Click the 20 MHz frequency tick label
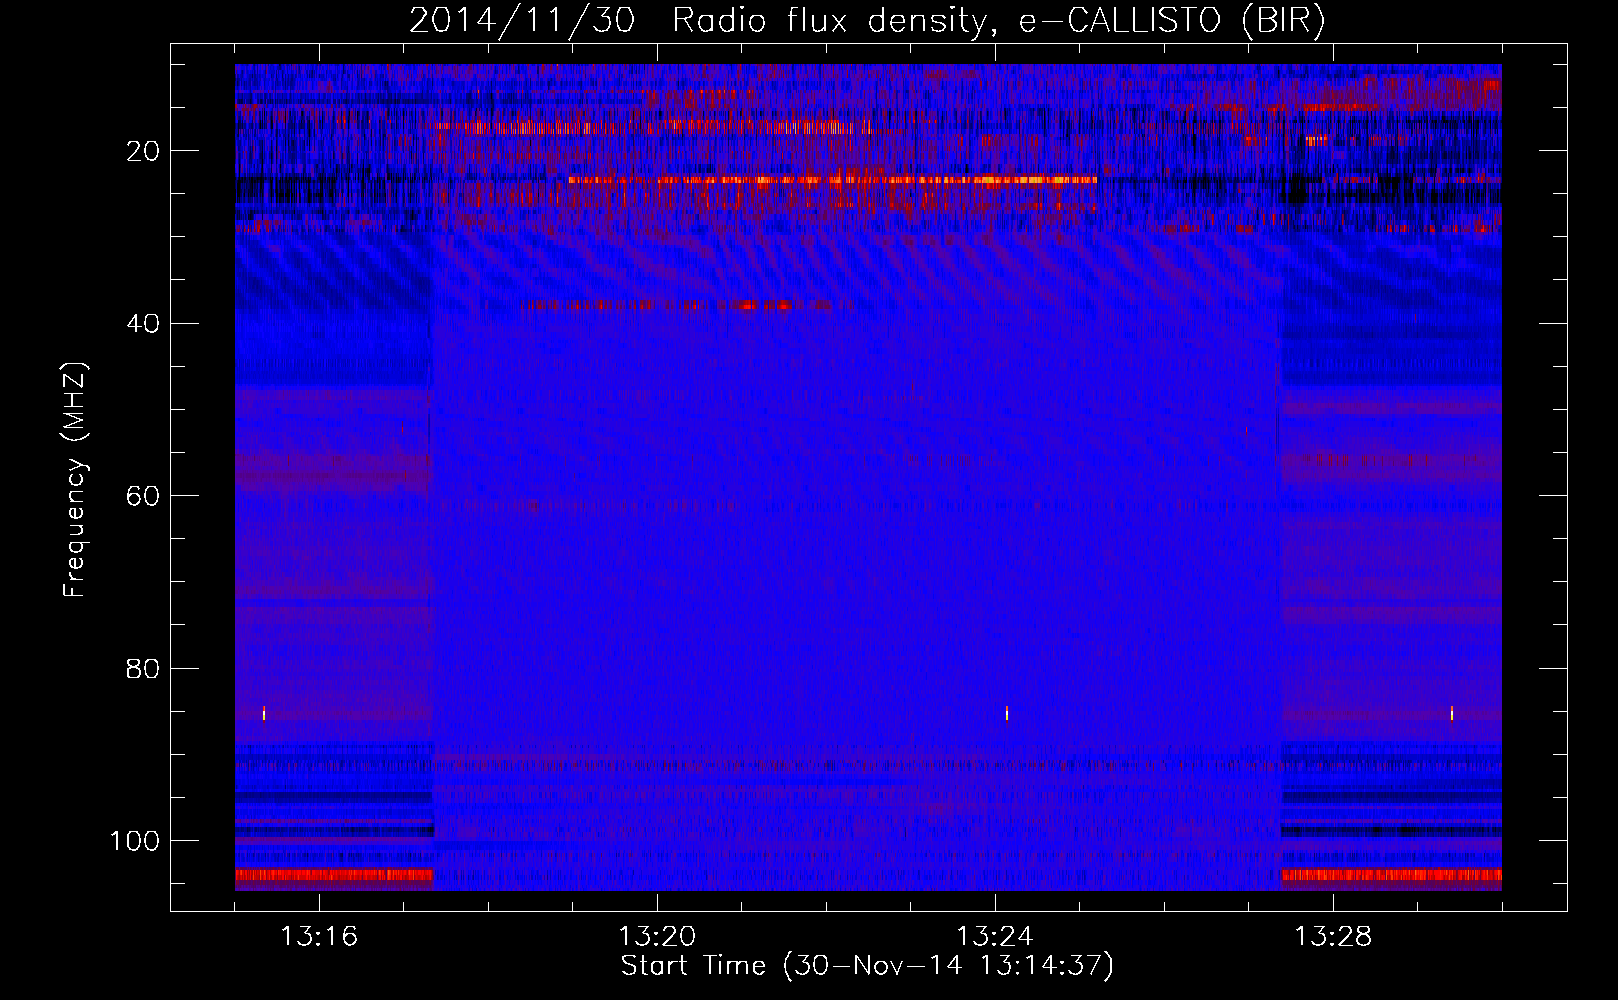Screen dimensions: 1618x1000 pos(144,151)
